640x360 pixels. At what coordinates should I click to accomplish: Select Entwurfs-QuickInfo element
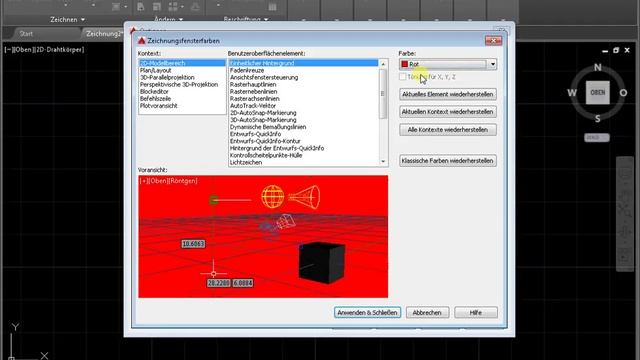(x=255, y=134)
